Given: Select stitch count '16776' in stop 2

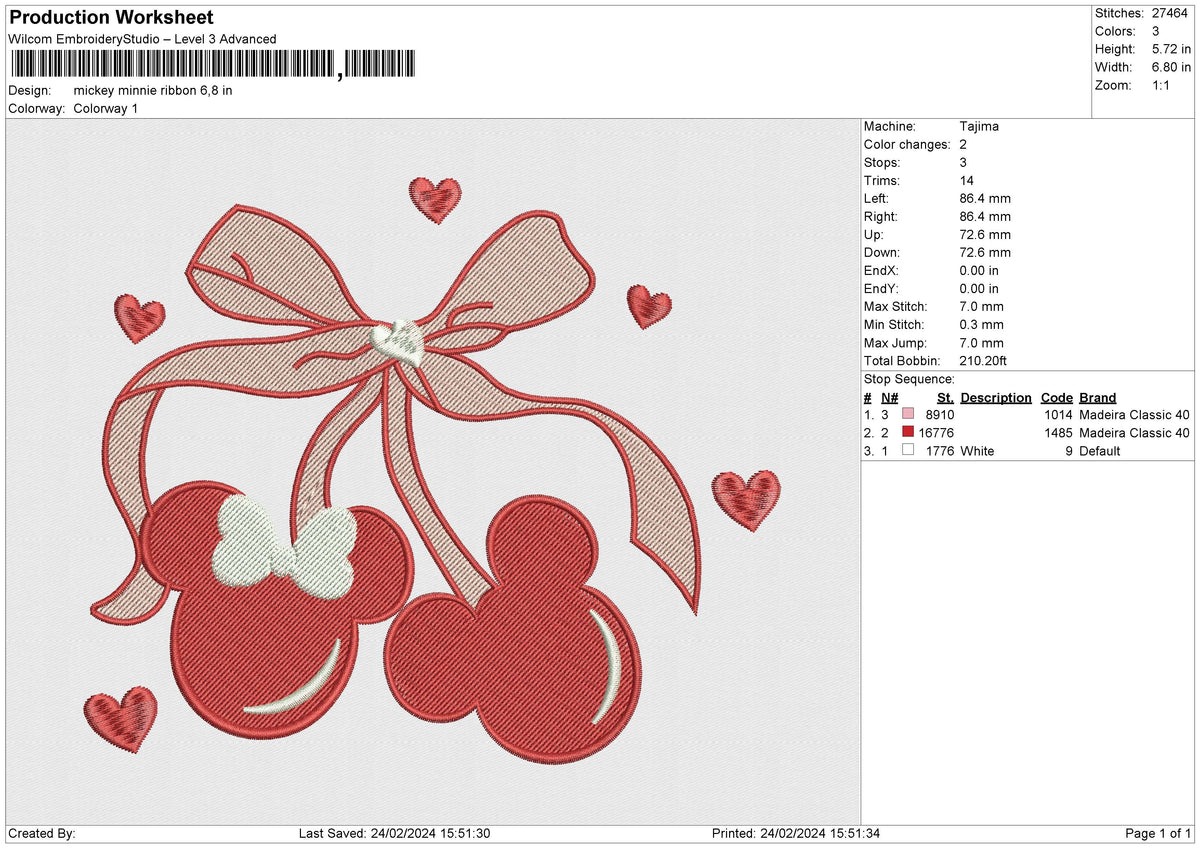Looking at the screenshot, I should click(937, 433).
